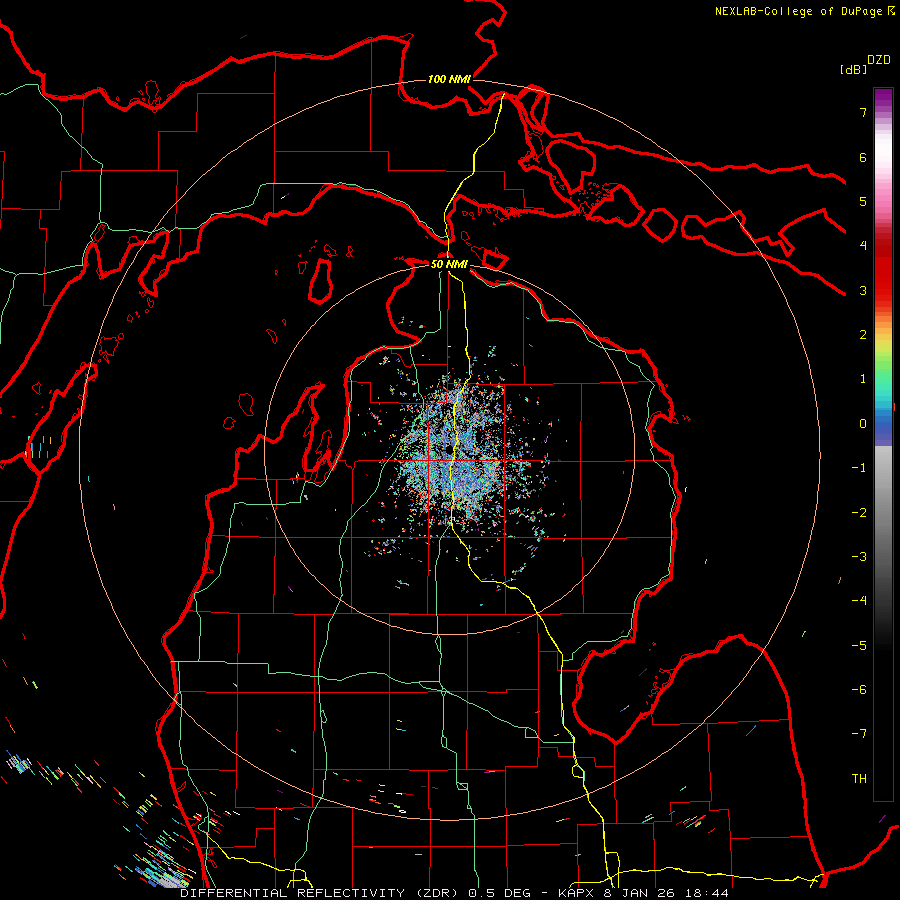
Task: Select the -5 dB scale label
Action: 859,646
